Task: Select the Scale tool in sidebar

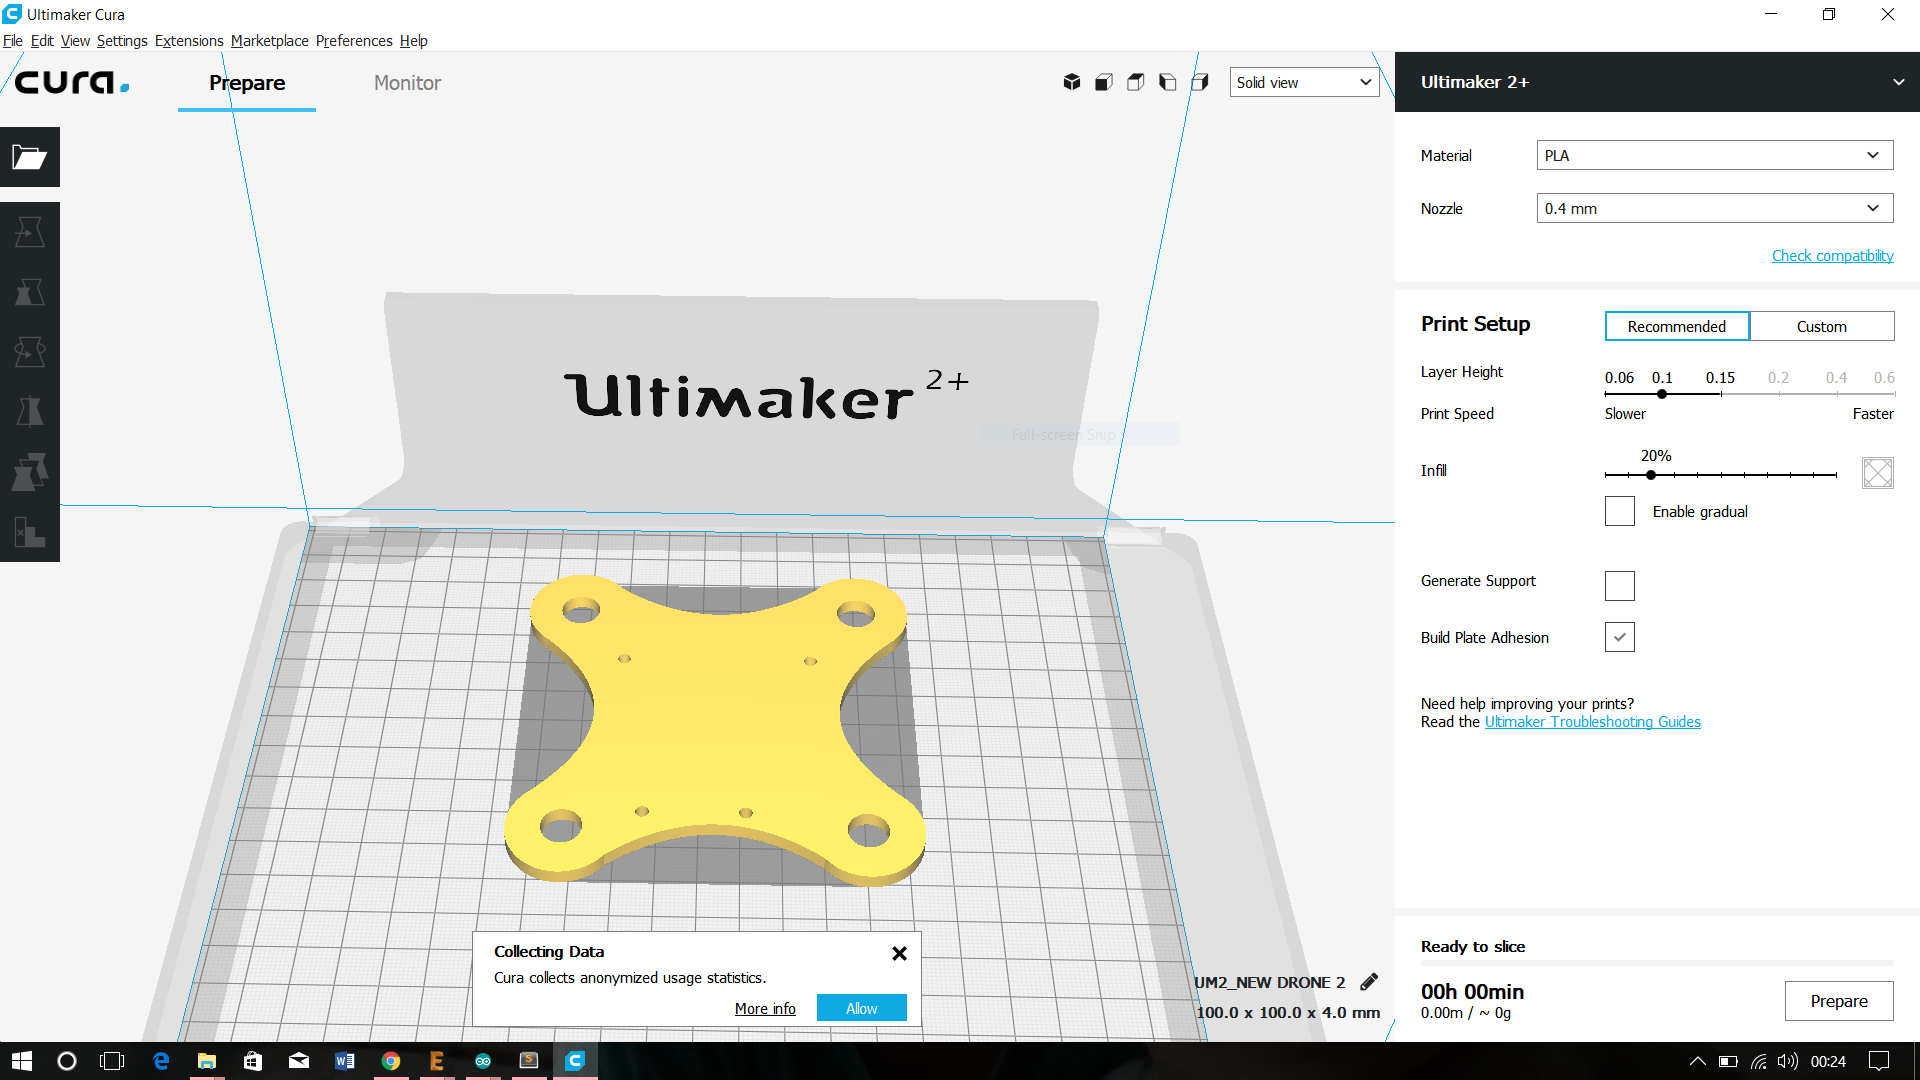Action: click(x=29, y=292)
